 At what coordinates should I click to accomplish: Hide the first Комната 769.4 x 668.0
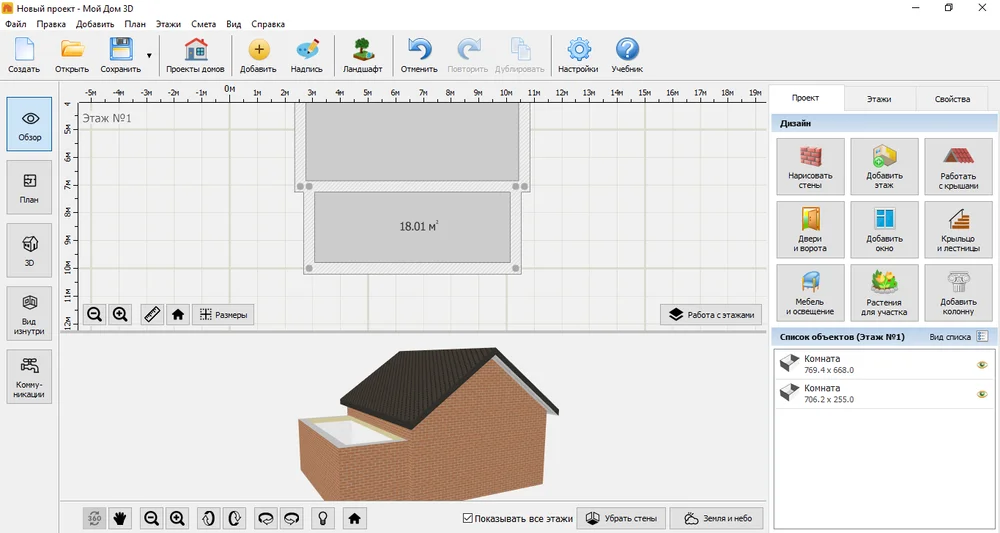tap(982, 365)
